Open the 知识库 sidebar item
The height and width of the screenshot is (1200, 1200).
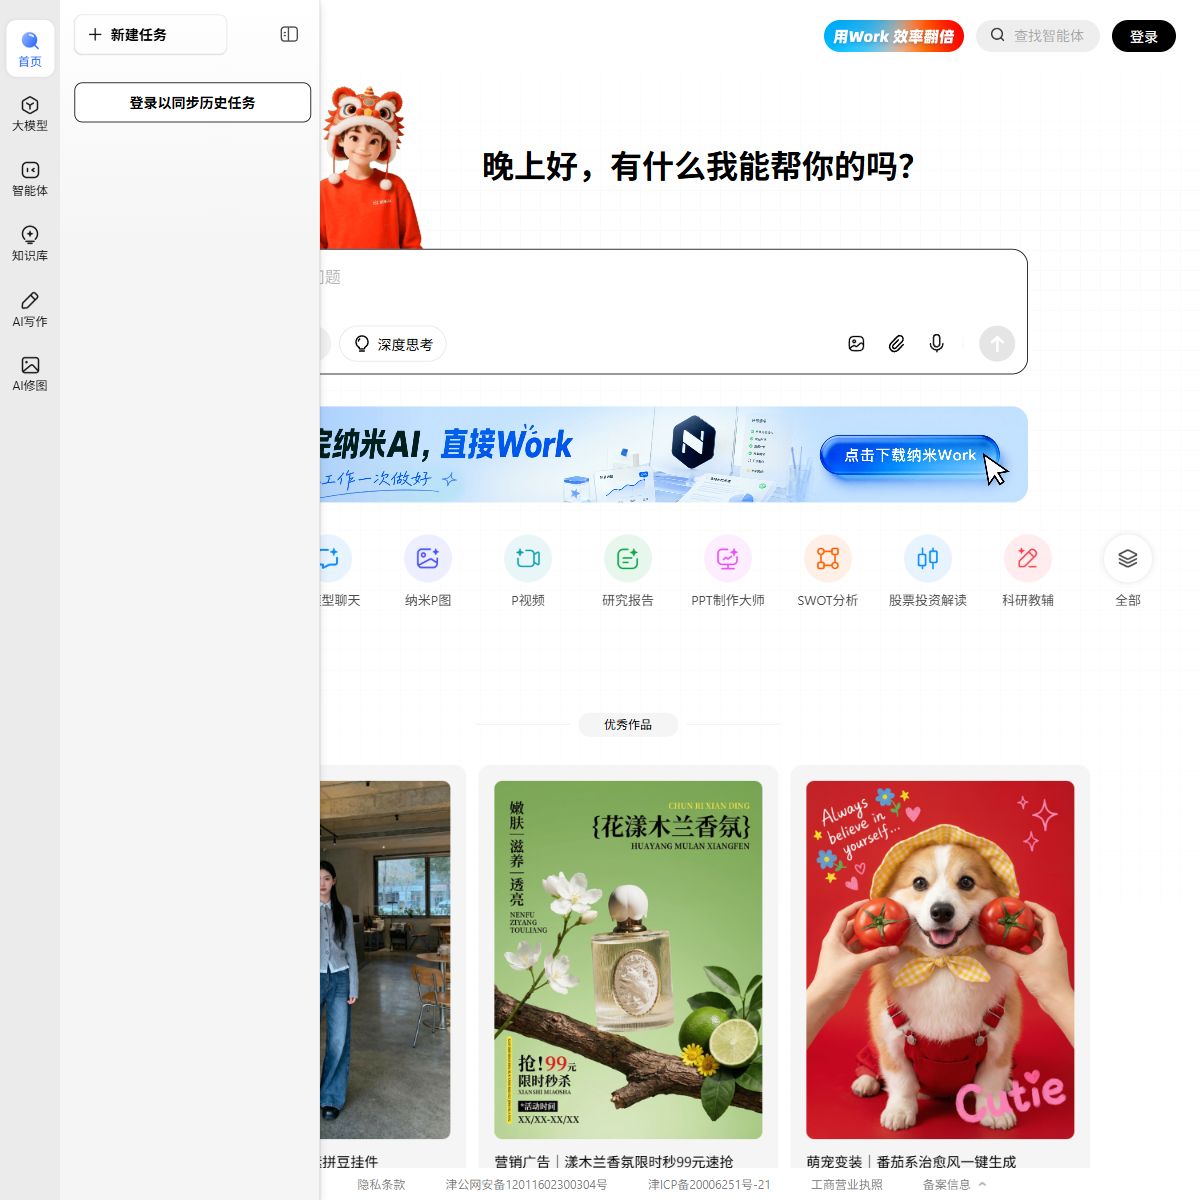(30, 244)
